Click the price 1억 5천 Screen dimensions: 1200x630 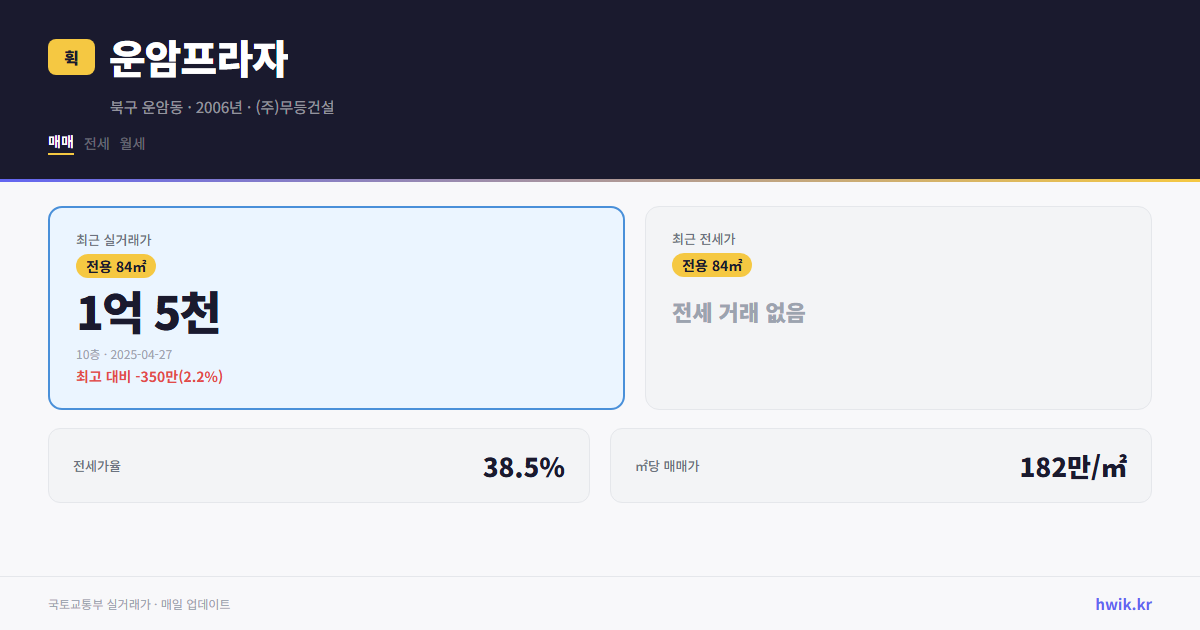(x=150, y=312)
